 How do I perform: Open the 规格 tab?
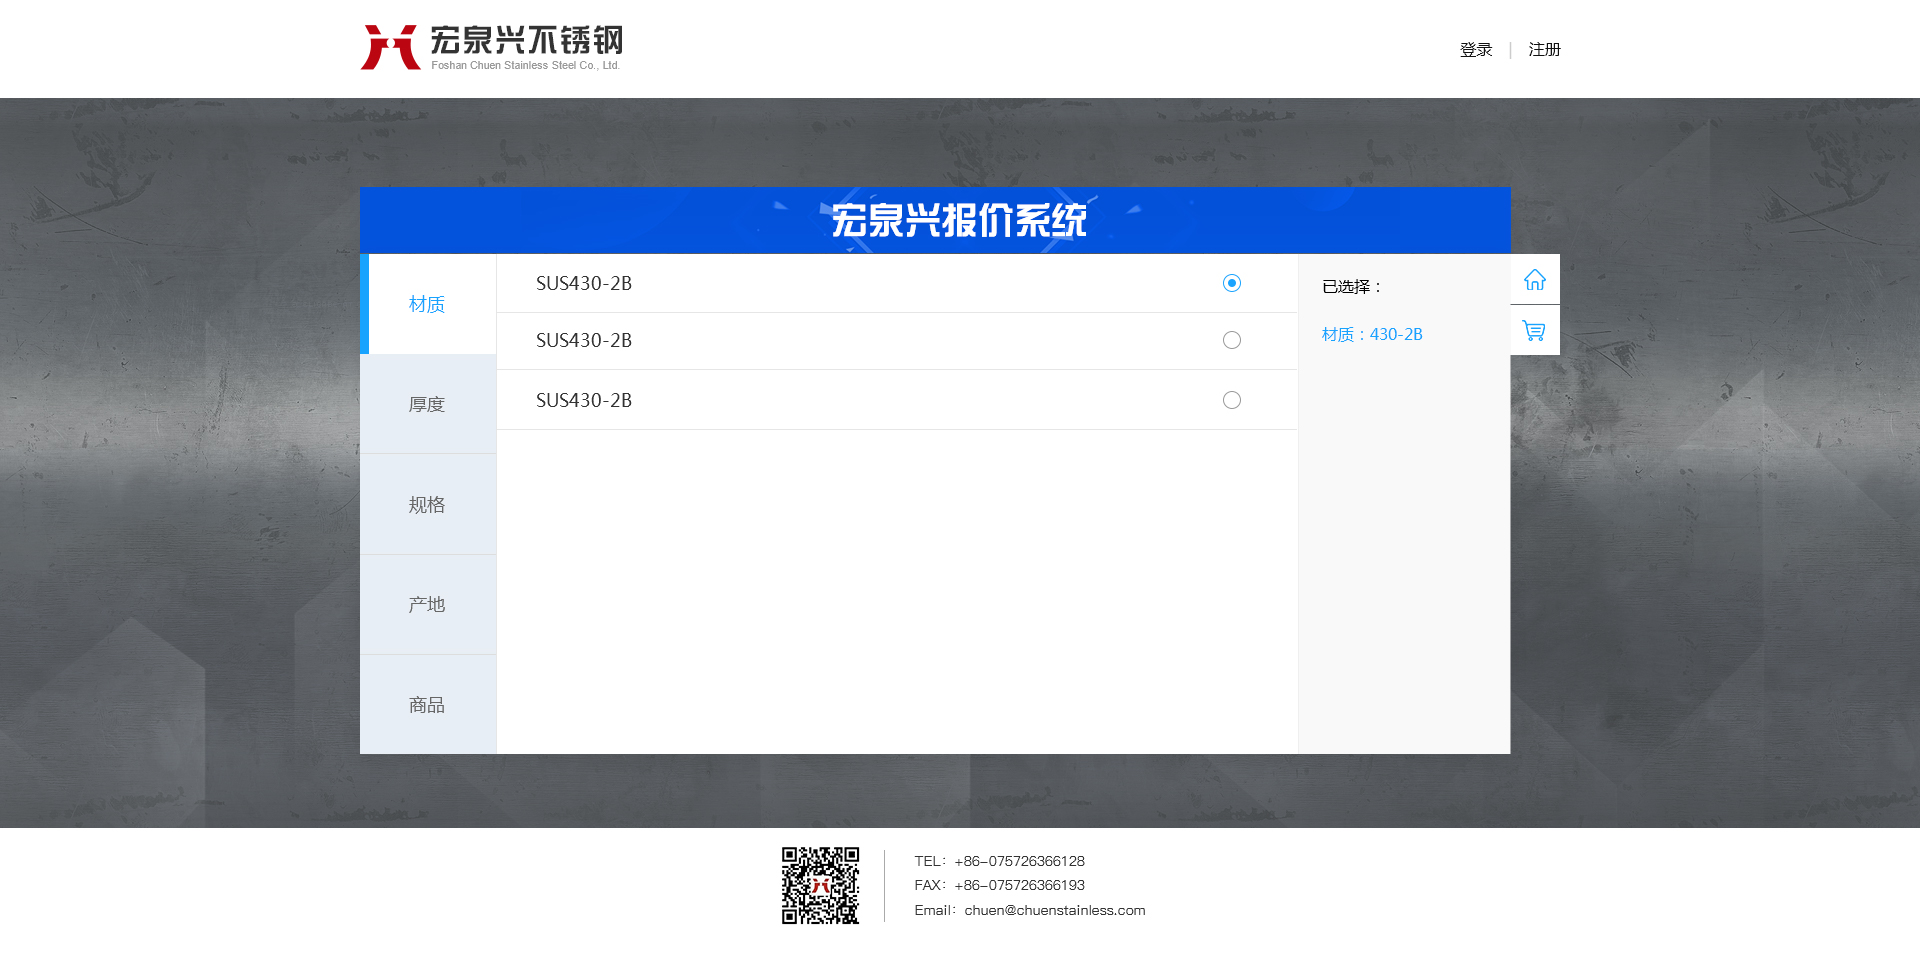[427, 505]
